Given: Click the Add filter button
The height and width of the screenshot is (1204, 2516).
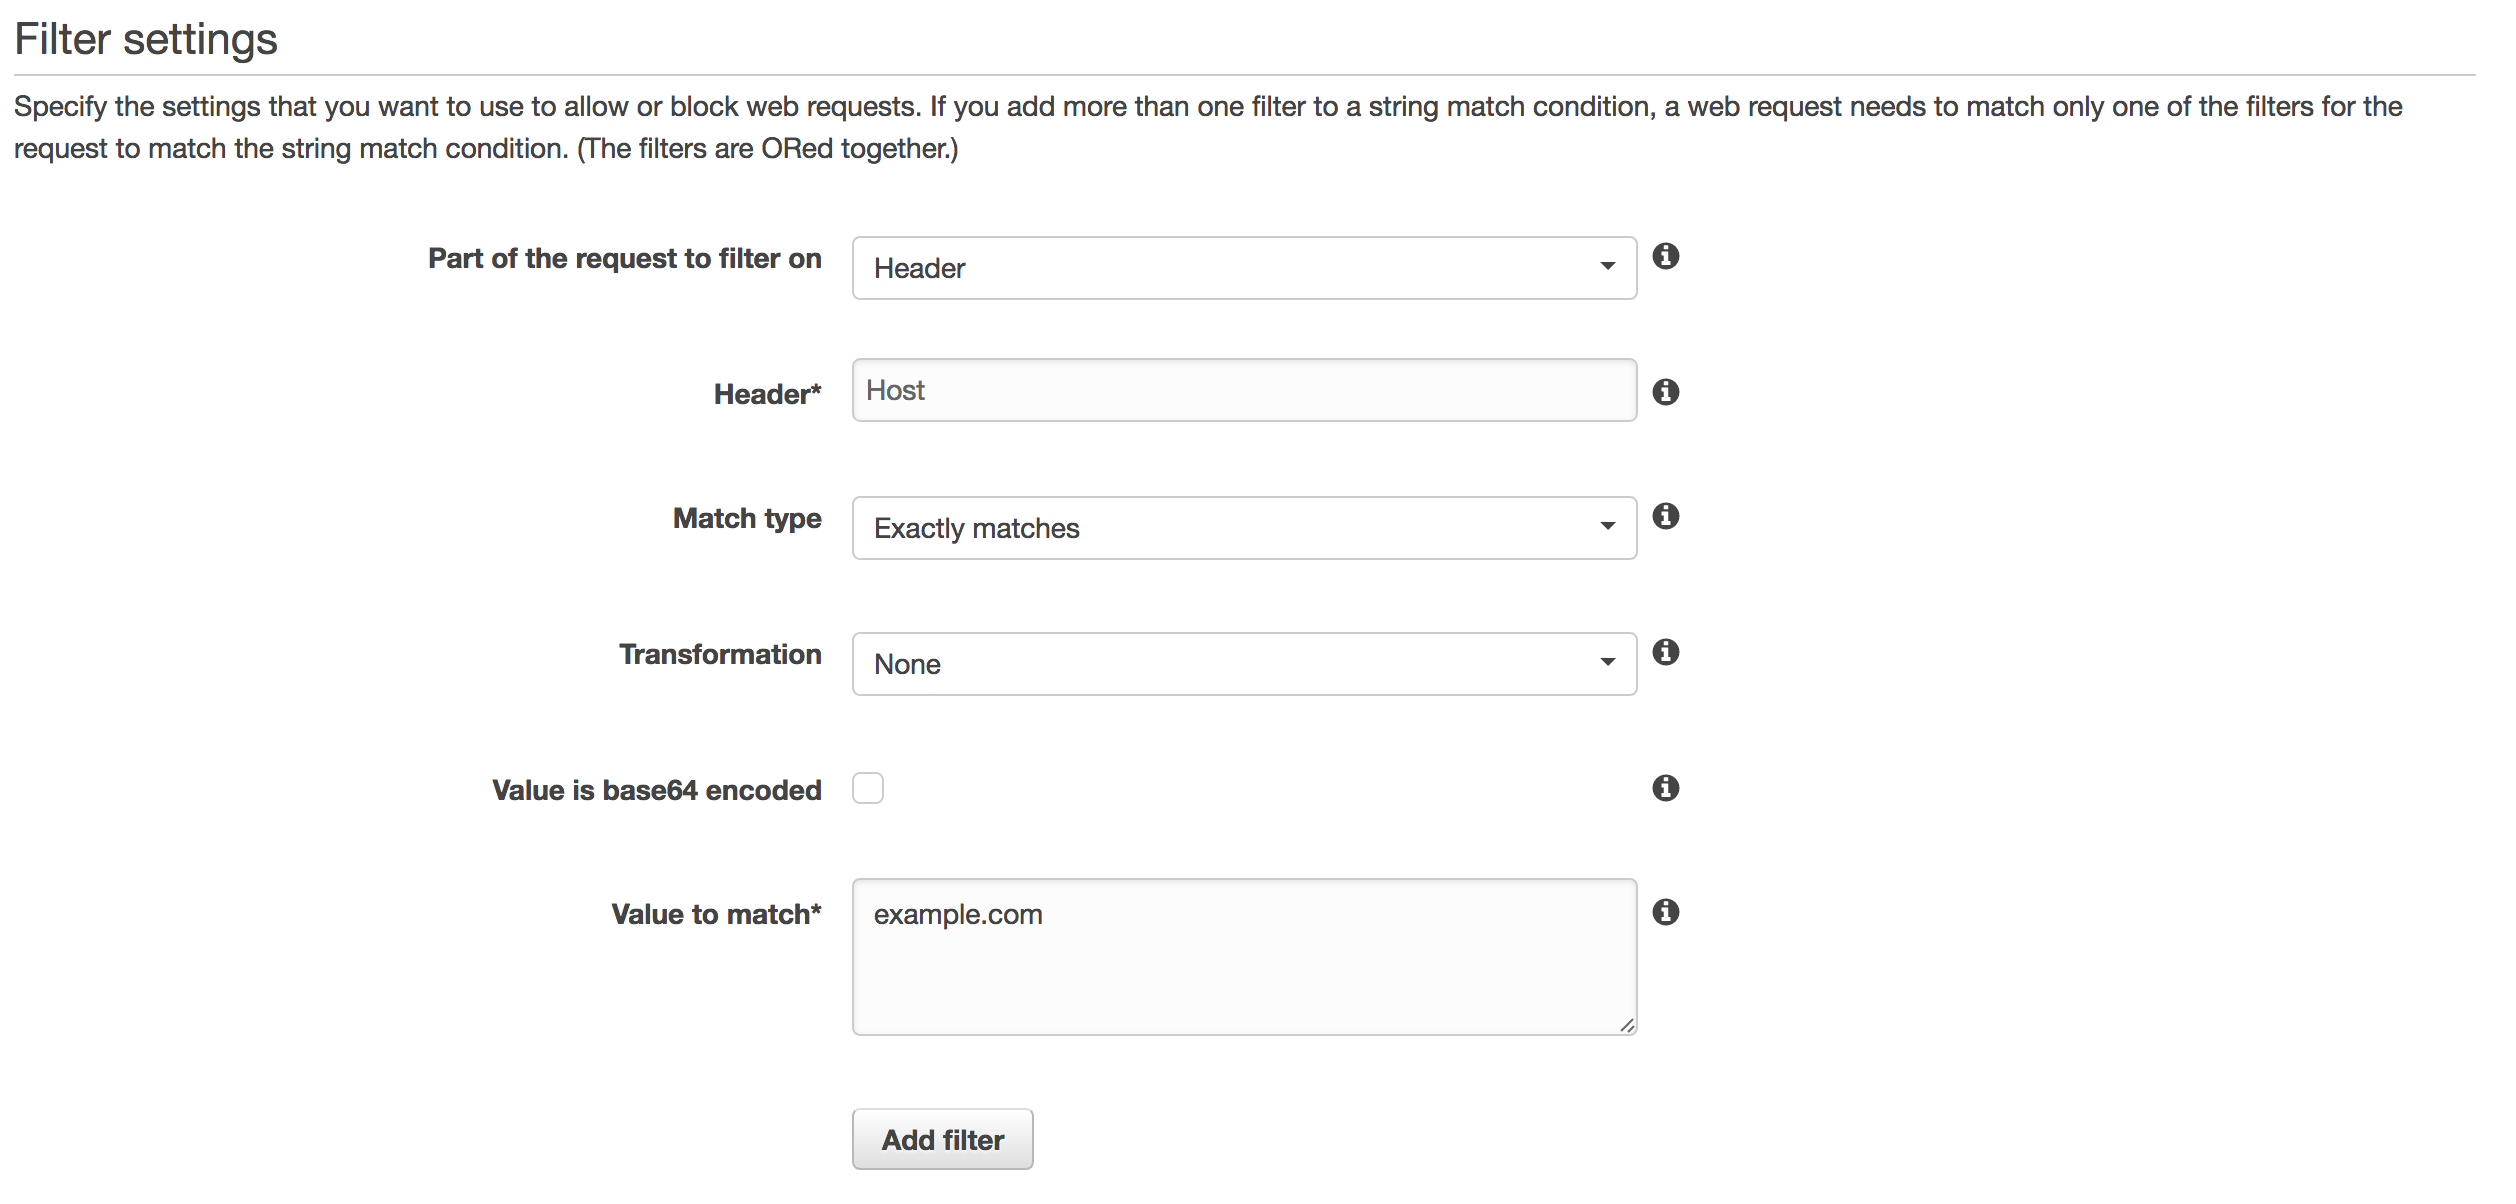Looking at the screenshot, I should pos(942,1139).
